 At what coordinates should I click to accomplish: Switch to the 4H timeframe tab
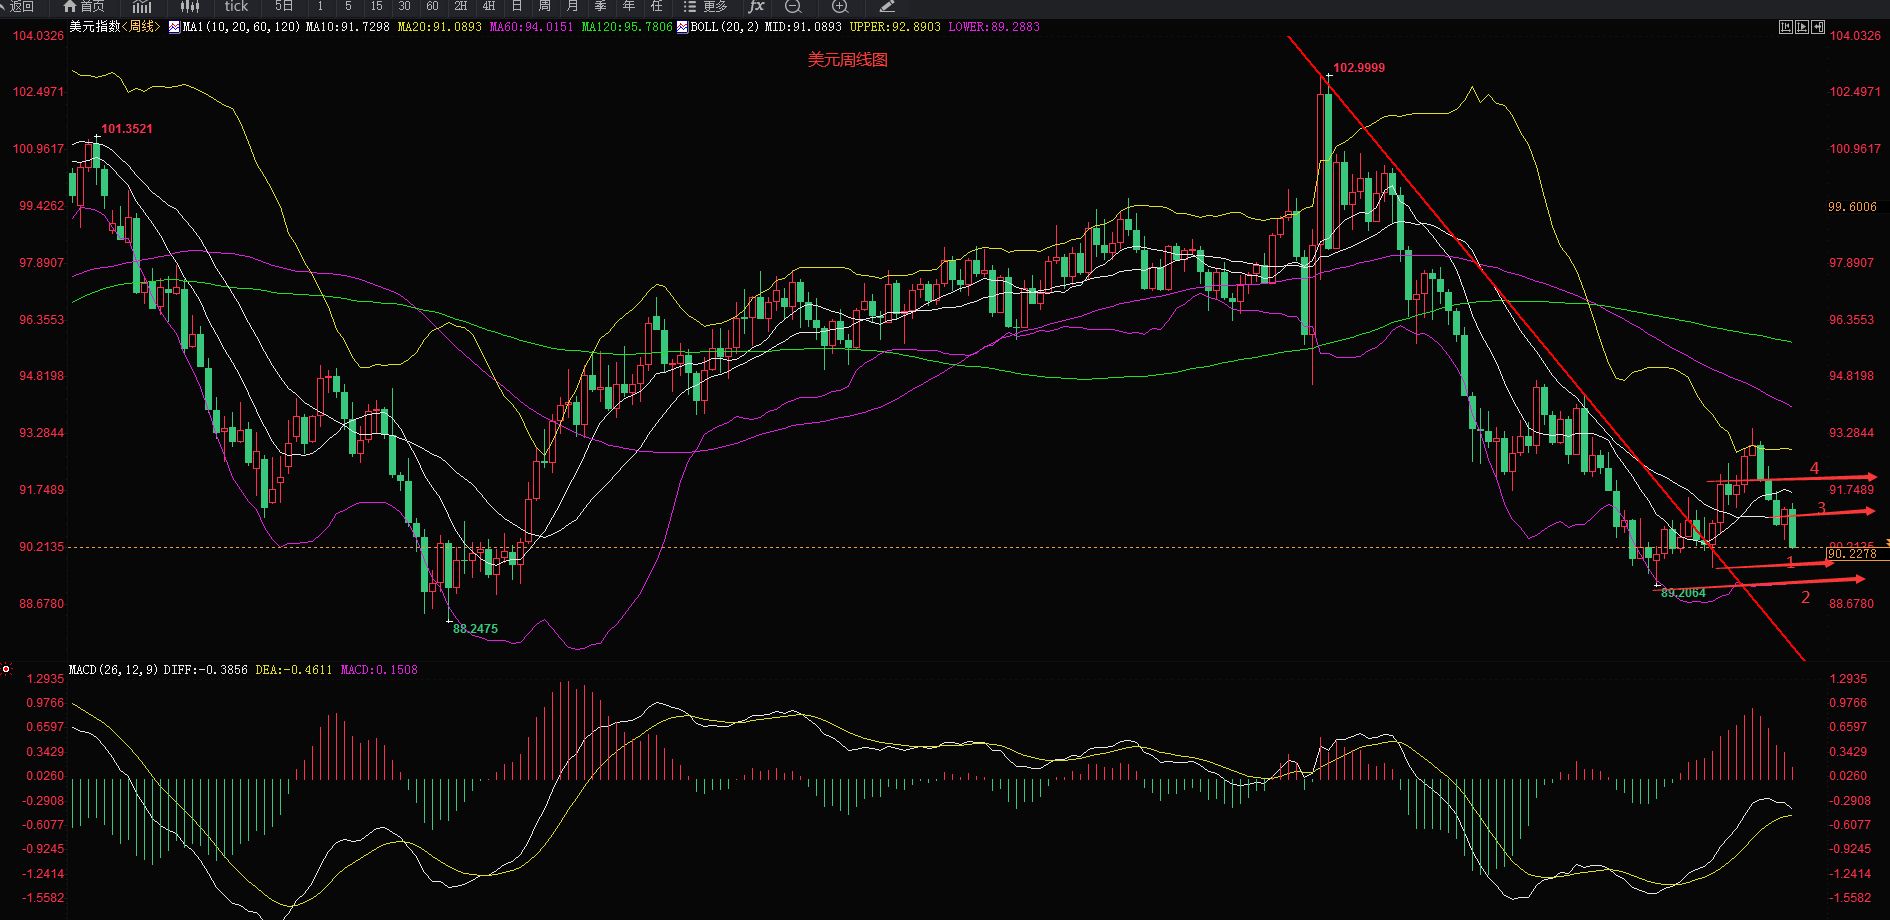pos(489,6)
